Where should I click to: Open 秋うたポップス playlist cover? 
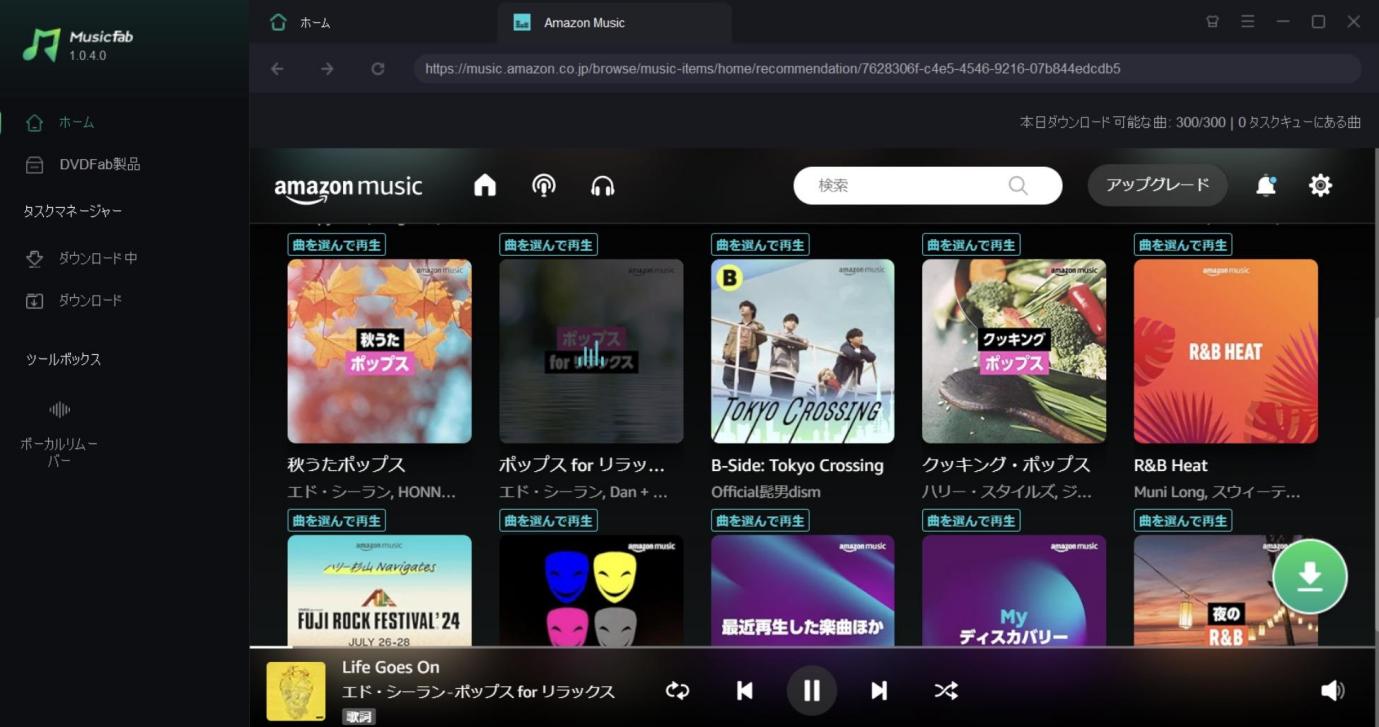coord(379,351)
